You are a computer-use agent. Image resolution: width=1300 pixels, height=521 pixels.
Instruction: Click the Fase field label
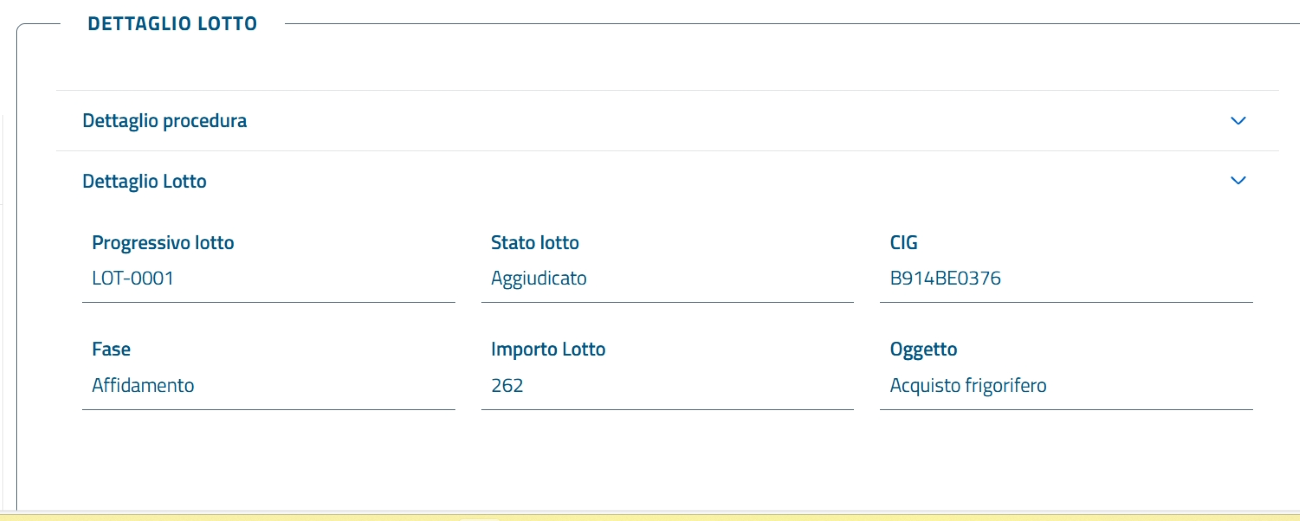tap(111, 350)
